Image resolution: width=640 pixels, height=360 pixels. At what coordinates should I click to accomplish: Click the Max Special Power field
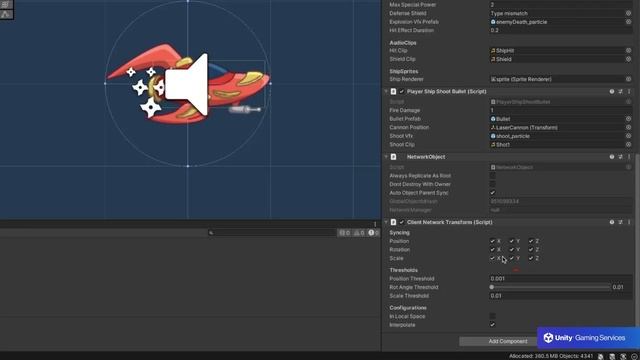pos(560,4)
